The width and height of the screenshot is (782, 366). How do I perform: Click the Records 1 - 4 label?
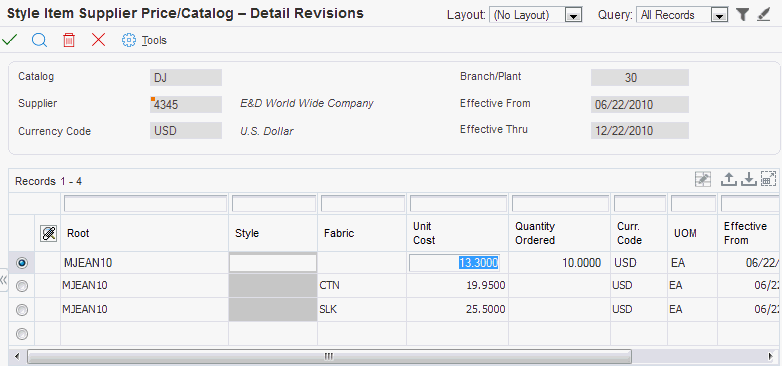pos(48,182)
